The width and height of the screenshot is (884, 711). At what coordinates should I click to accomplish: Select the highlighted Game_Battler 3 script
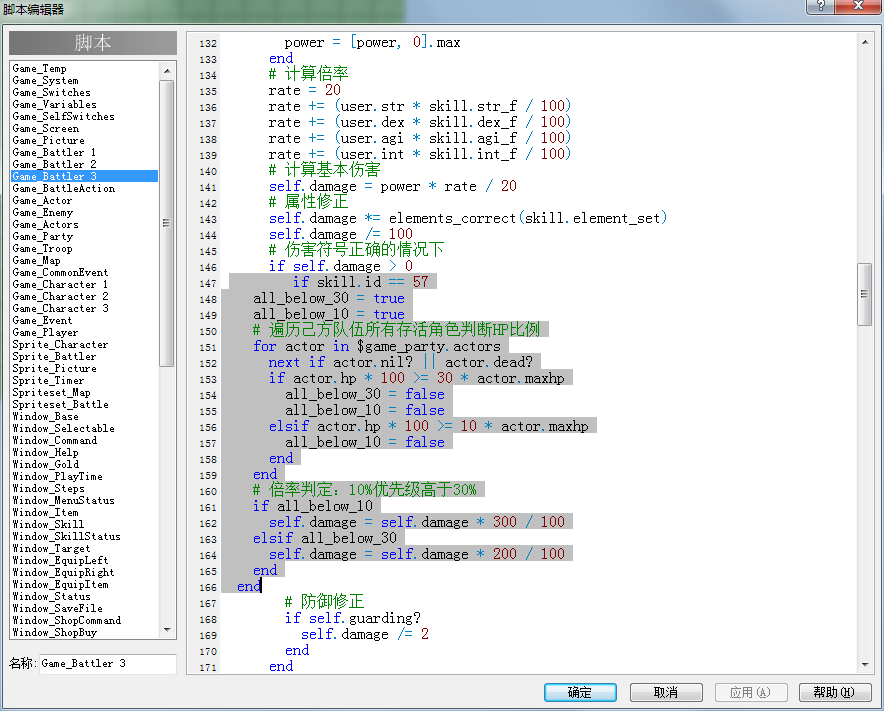tap(85, 176)
